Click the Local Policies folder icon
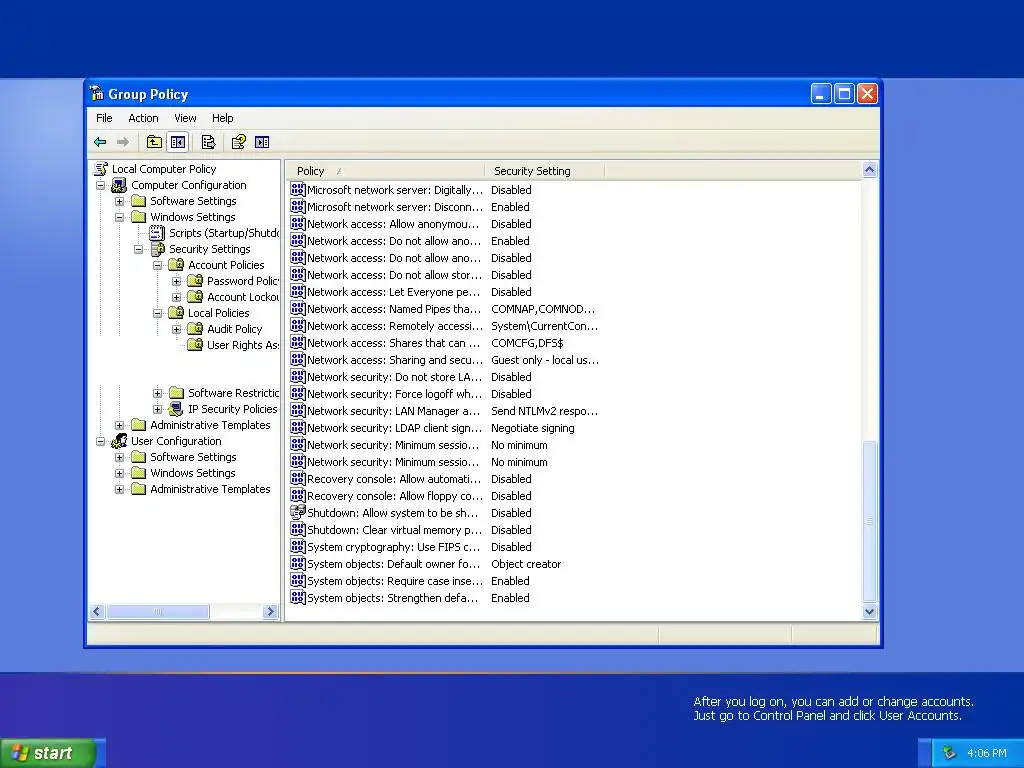Screen dimensions: 1024x768 click(176, 312)
